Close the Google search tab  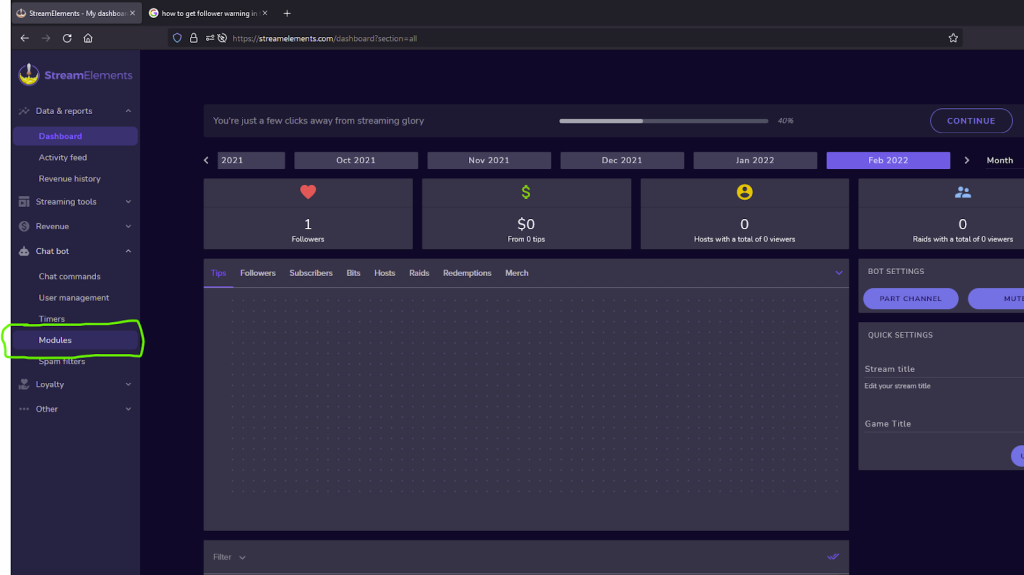tap(264, 13)
